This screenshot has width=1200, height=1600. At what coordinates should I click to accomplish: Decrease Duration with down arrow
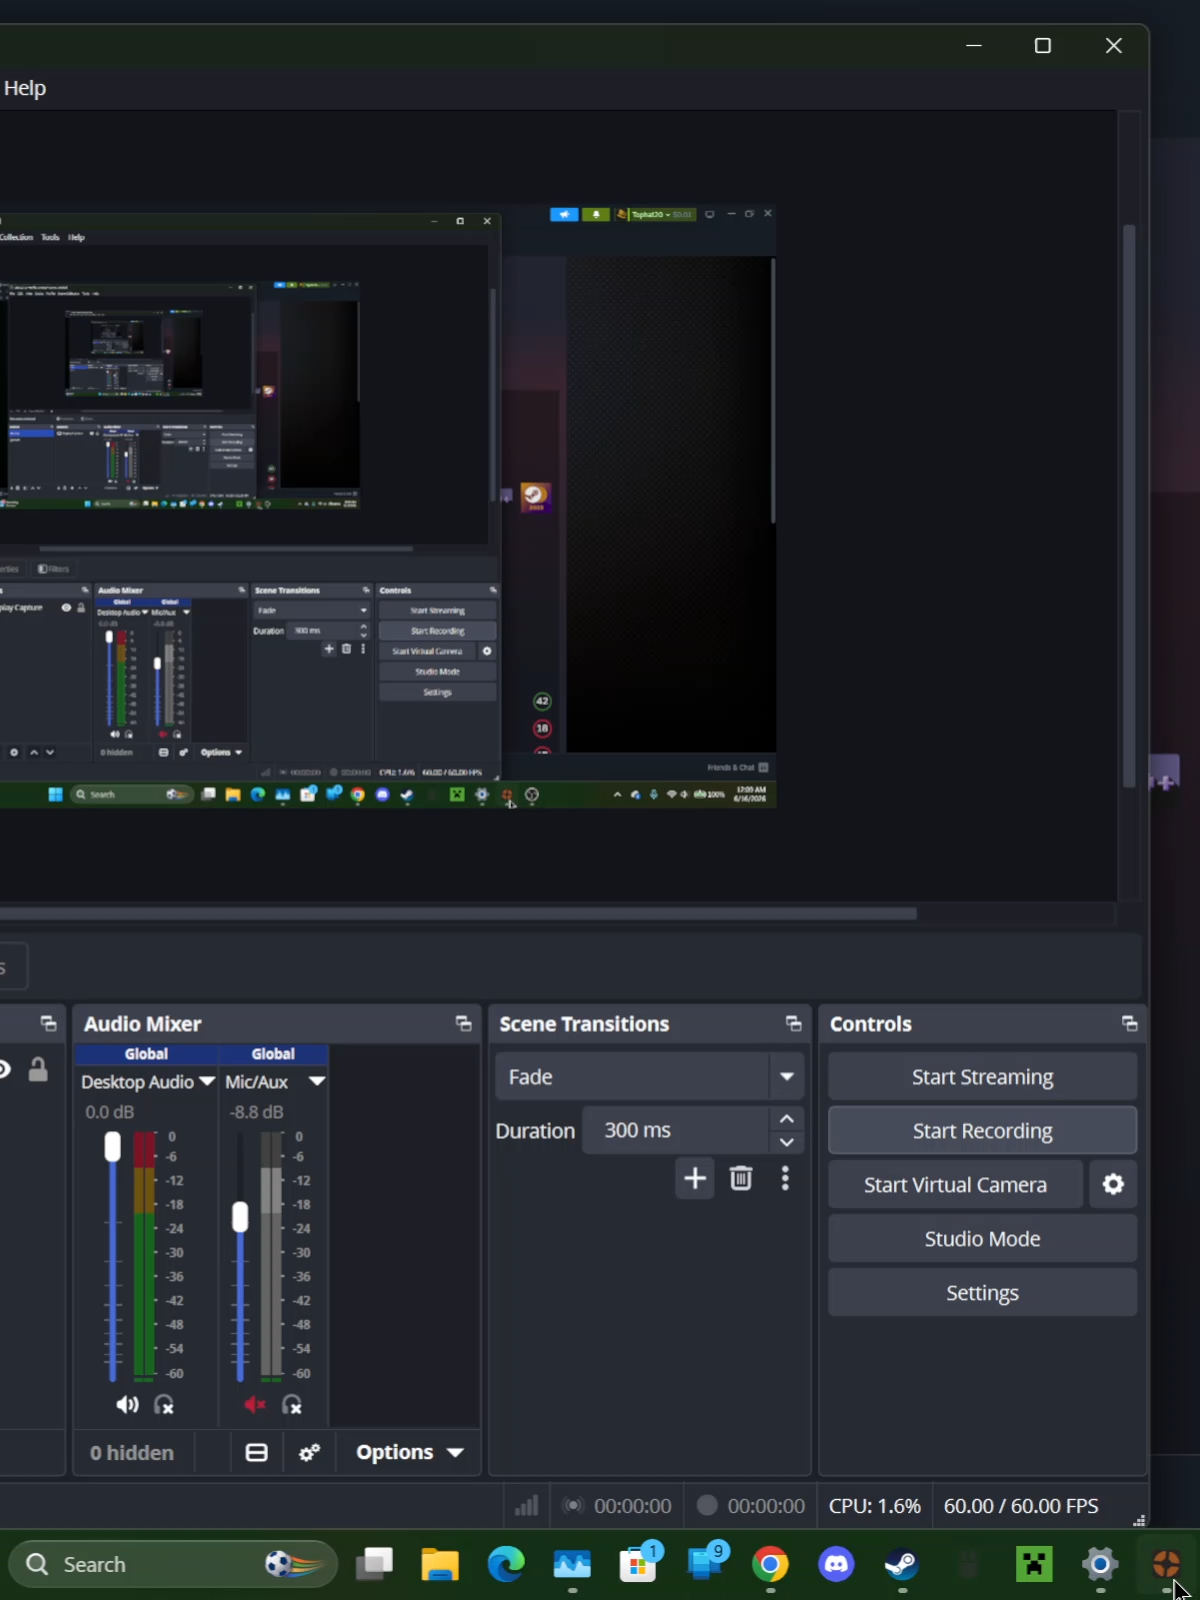tap(787, 1143)
